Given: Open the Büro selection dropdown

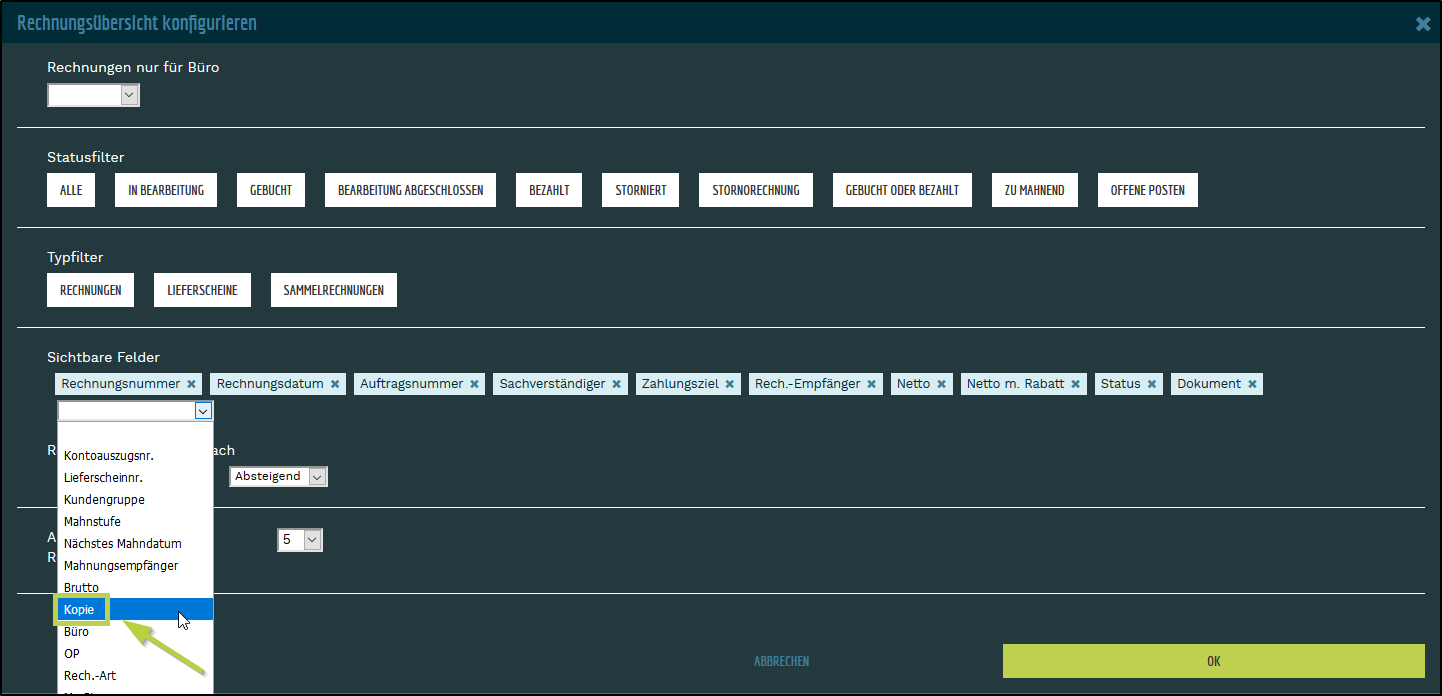Looking at the screenshot, I should [x=93, y=95].
